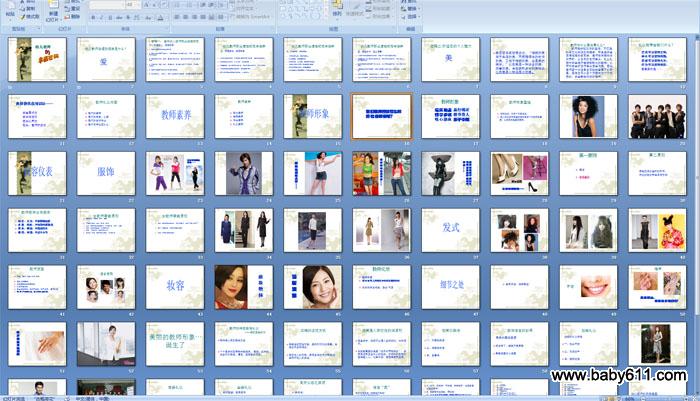
Task: Click the Decrease Indent icon
Action: coord(203,4)
